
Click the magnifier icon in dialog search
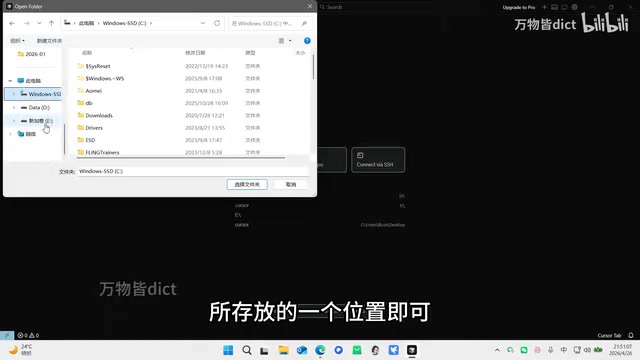pyautogui.click(x=304, y=23)
